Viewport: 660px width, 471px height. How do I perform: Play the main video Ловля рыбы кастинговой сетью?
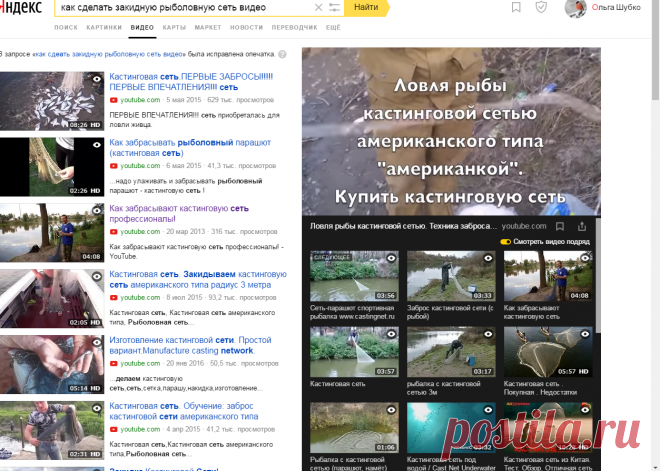[451, 132]
